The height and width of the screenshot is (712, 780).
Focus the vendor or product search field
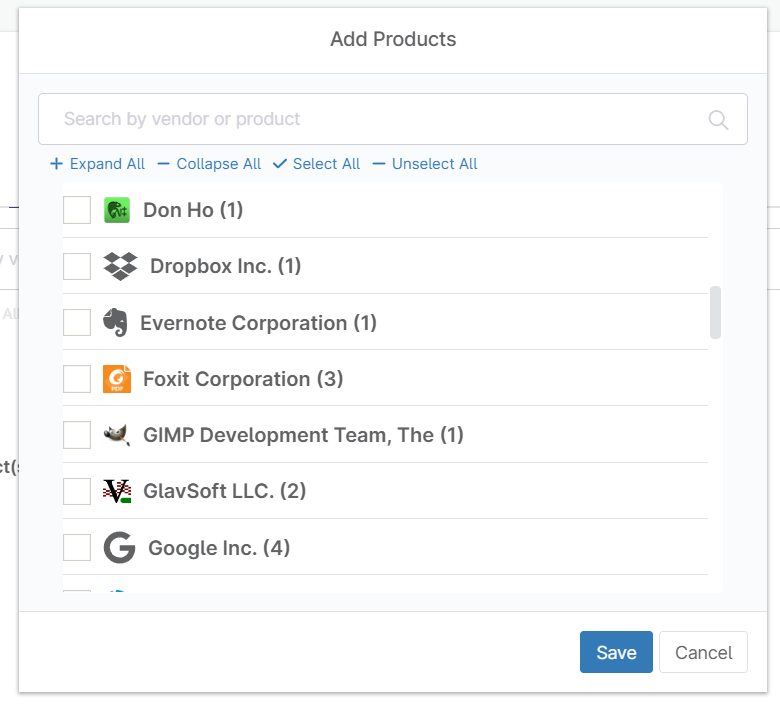point(392,119)
